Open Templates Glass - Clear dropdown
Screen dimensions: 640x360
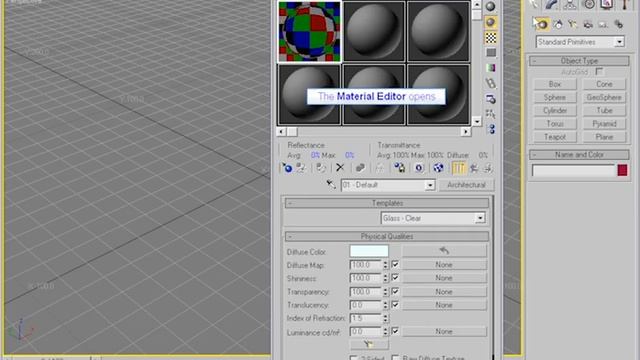pos(480,218)
